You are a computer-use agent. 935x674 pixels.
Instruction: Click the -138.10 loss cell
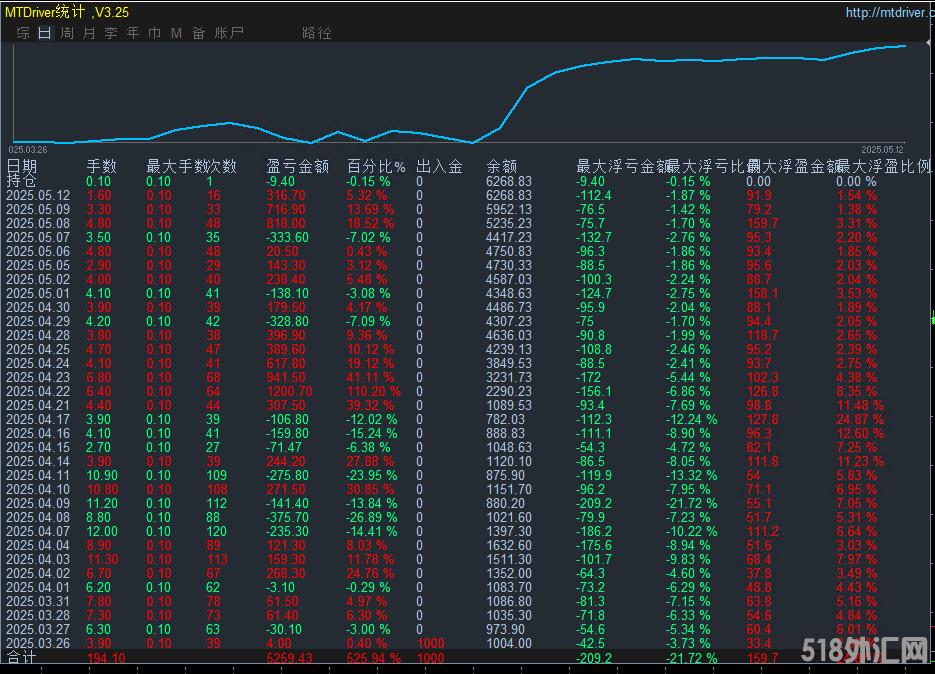tap(287, 293)
